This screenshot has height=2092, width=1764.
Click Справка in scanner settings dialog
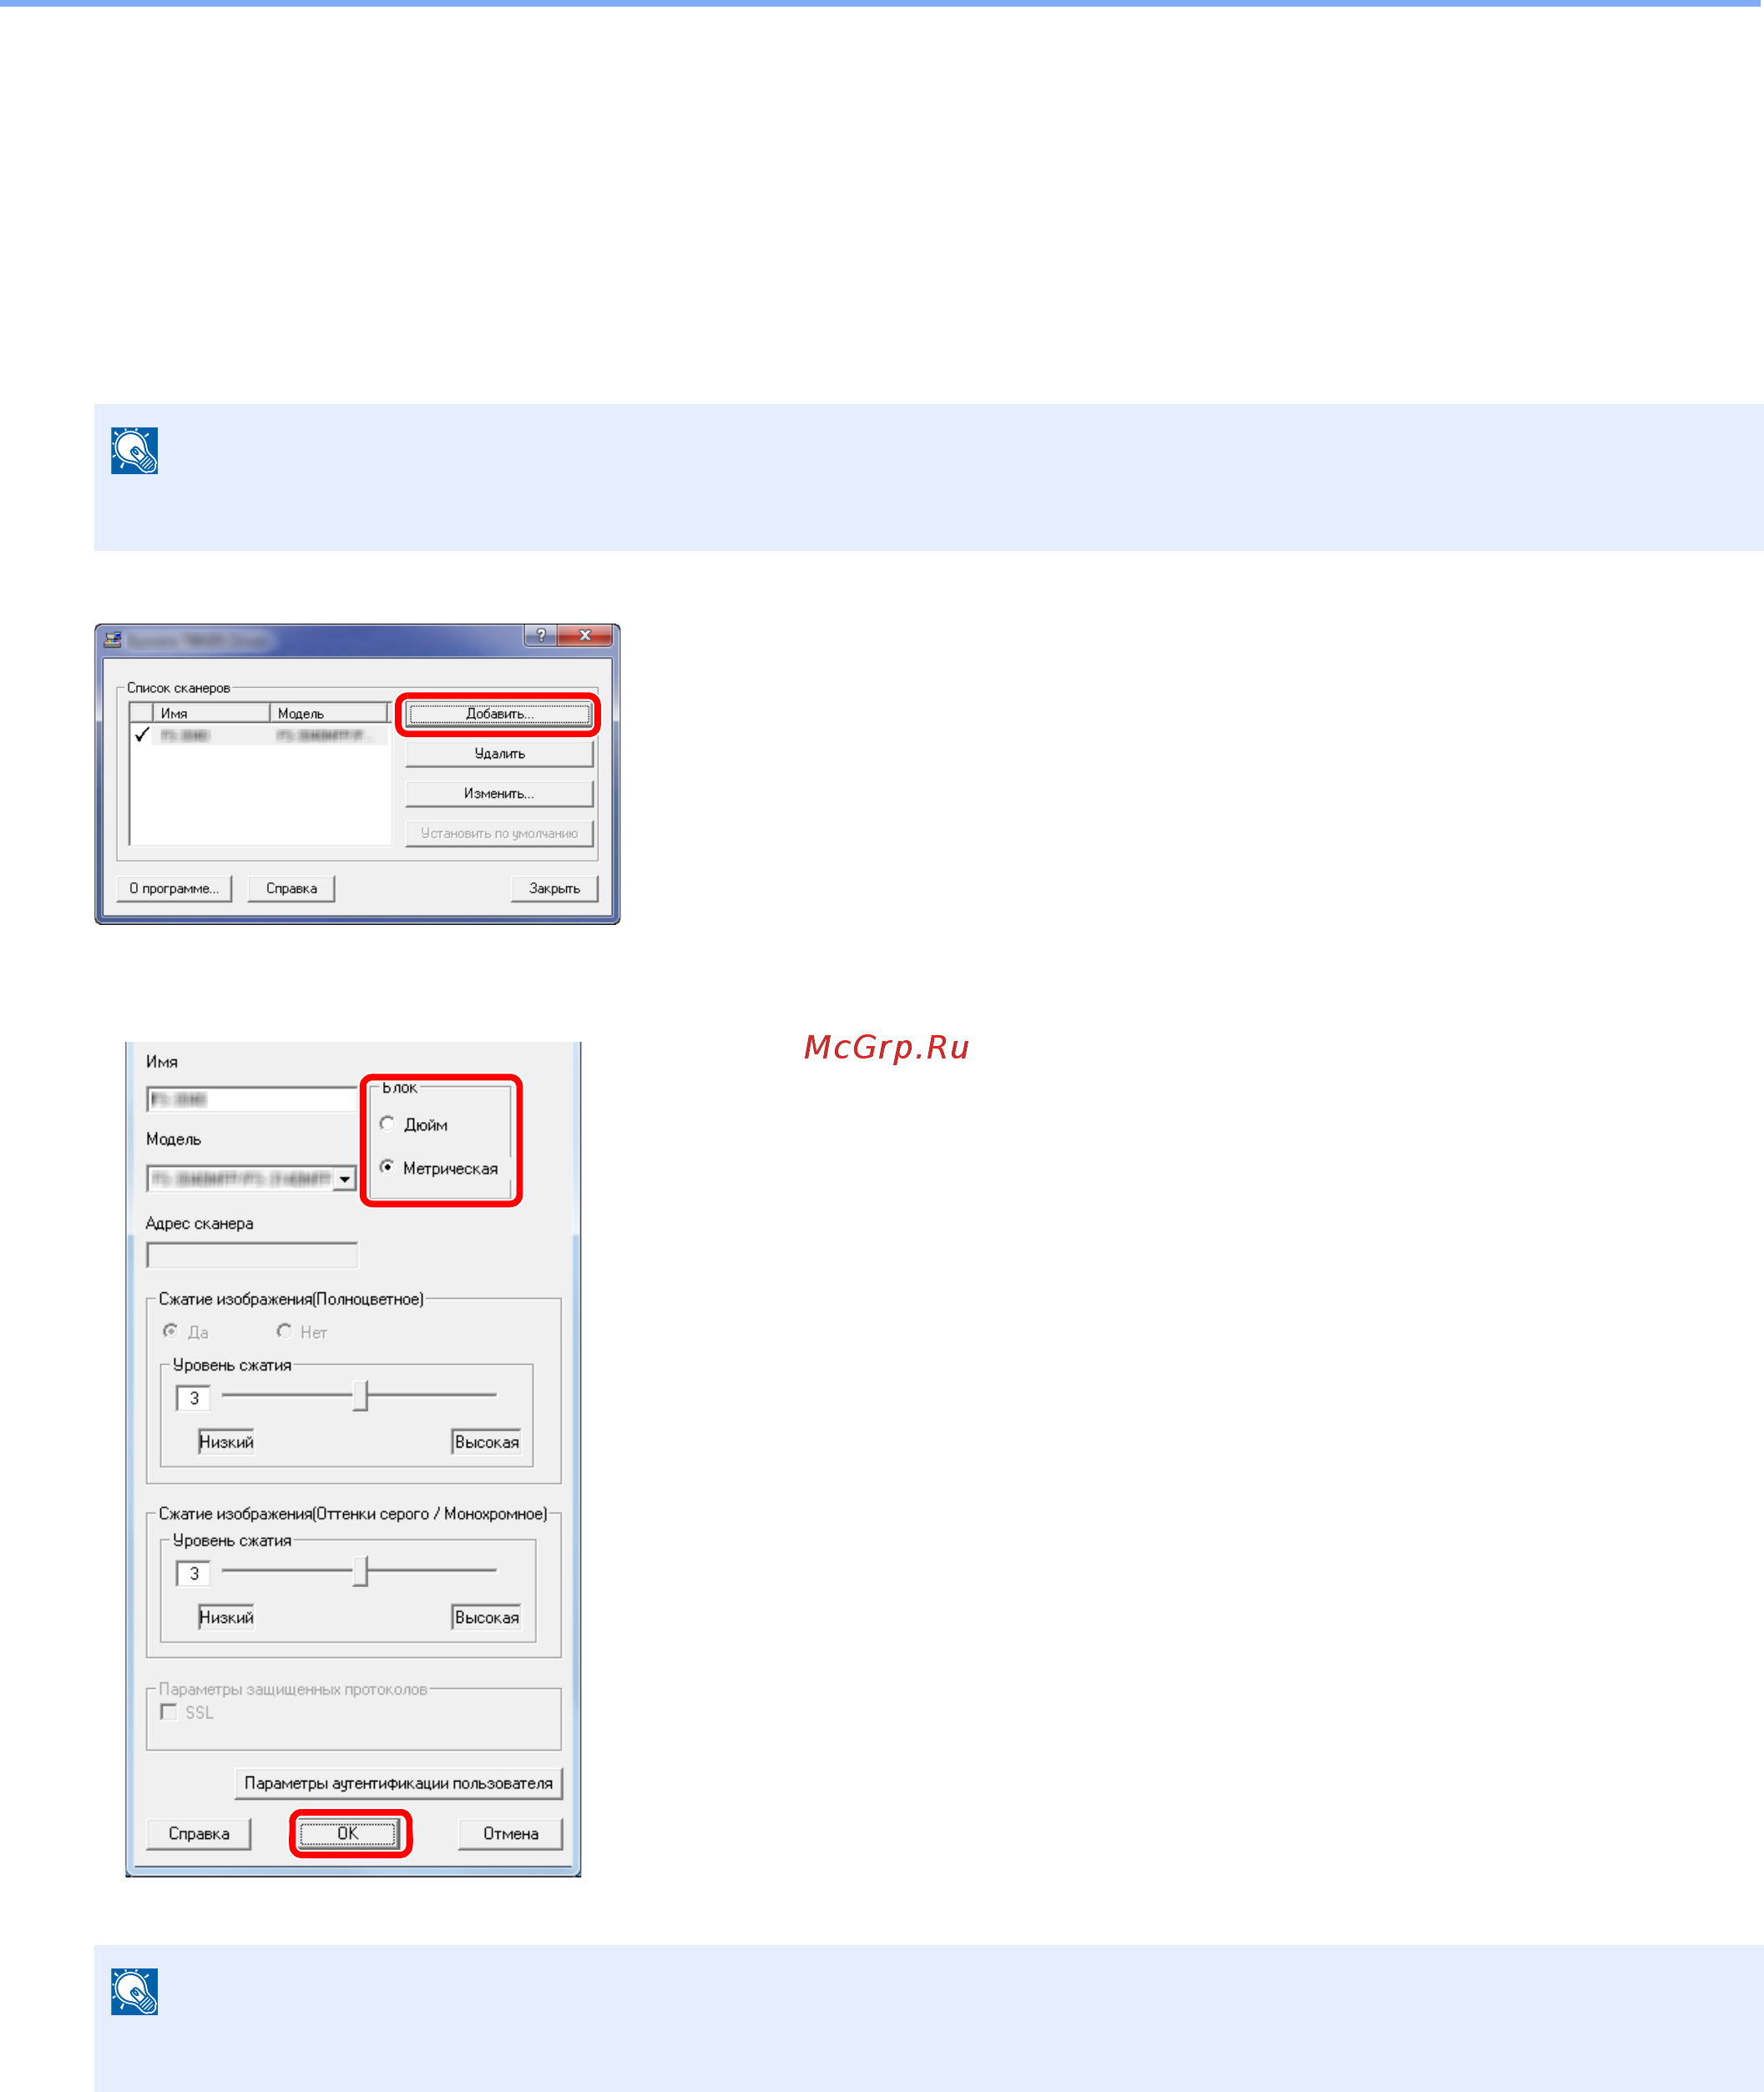point(199,1834)
